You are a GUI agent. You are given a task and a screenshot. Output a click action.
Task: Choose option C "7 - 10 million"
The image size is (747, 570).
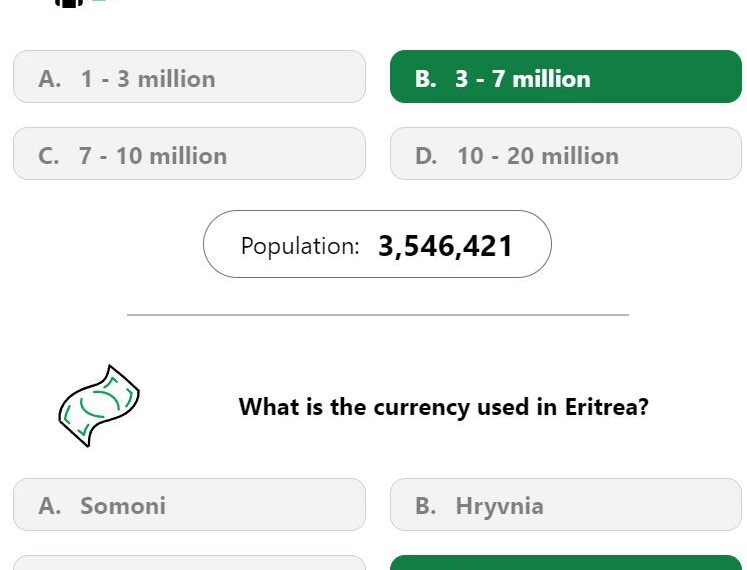pyautogui.click(x=189, y=154)
